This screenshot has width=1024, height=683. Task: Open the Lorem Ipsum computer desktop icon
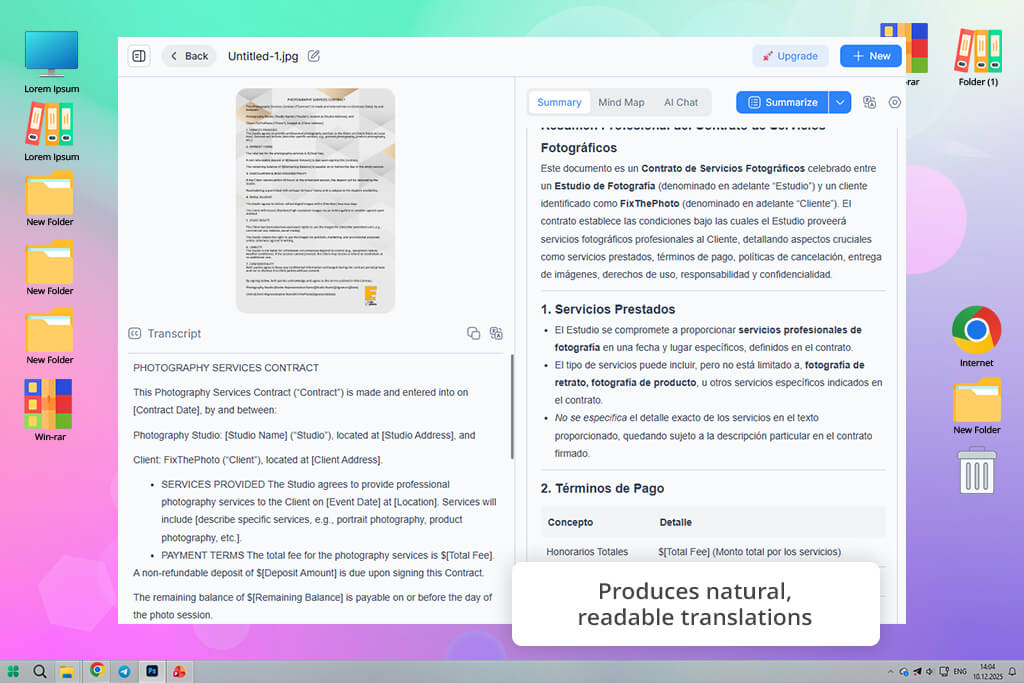pos(52,61)
